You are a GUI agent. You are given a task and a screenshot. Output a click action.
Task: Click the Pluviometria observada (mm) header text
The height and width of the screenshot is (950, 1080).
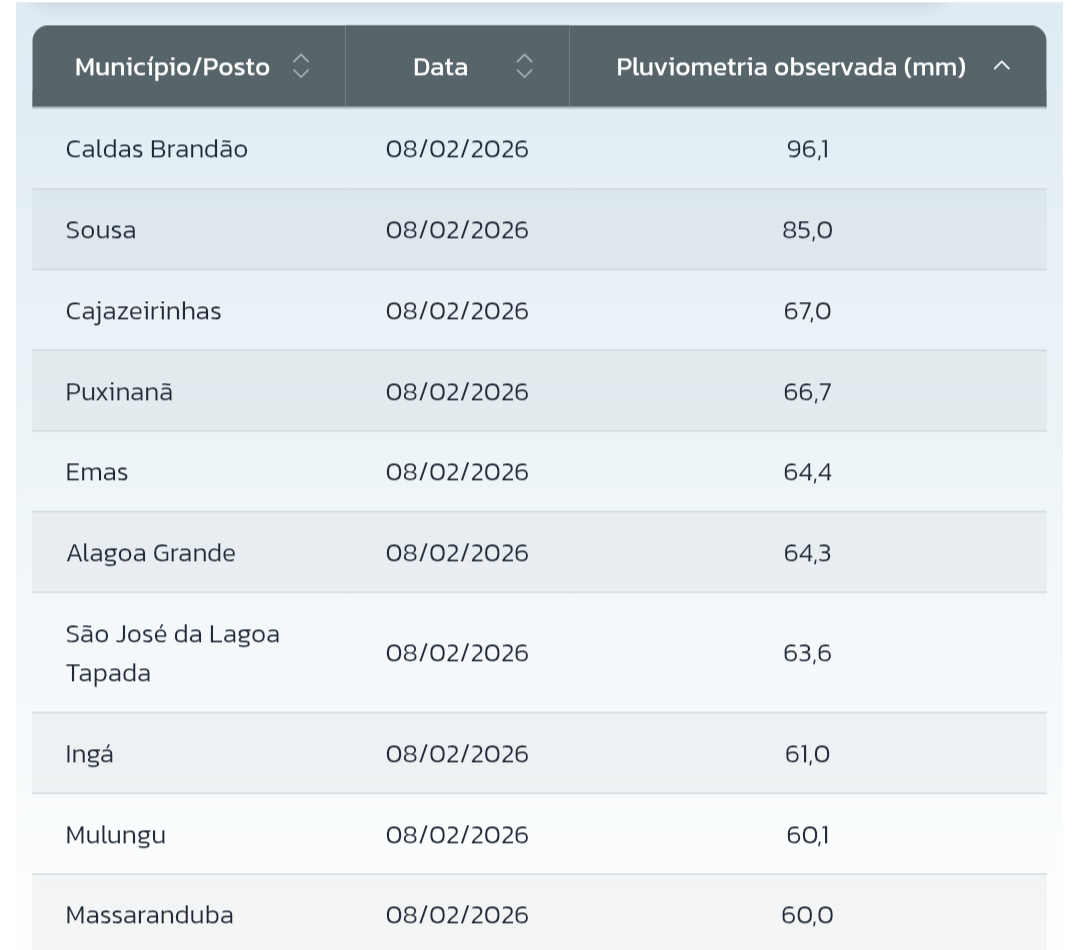[791, 68]
